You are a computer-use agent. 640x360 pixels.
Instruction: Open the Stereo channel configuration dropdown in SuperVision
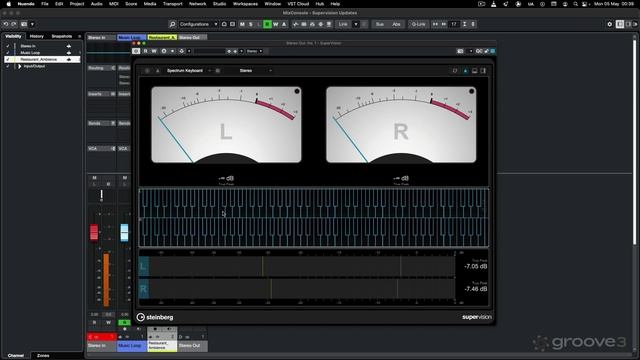pos(255,71)
